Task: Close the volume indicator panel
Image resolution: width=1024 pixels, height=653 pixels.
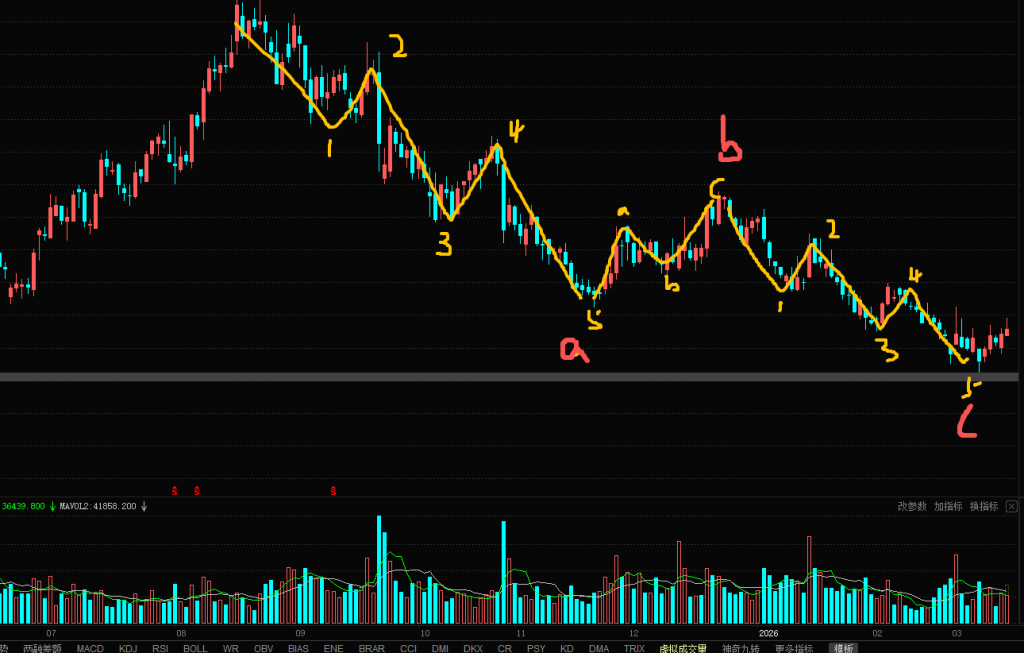Action: (1013, 507)
